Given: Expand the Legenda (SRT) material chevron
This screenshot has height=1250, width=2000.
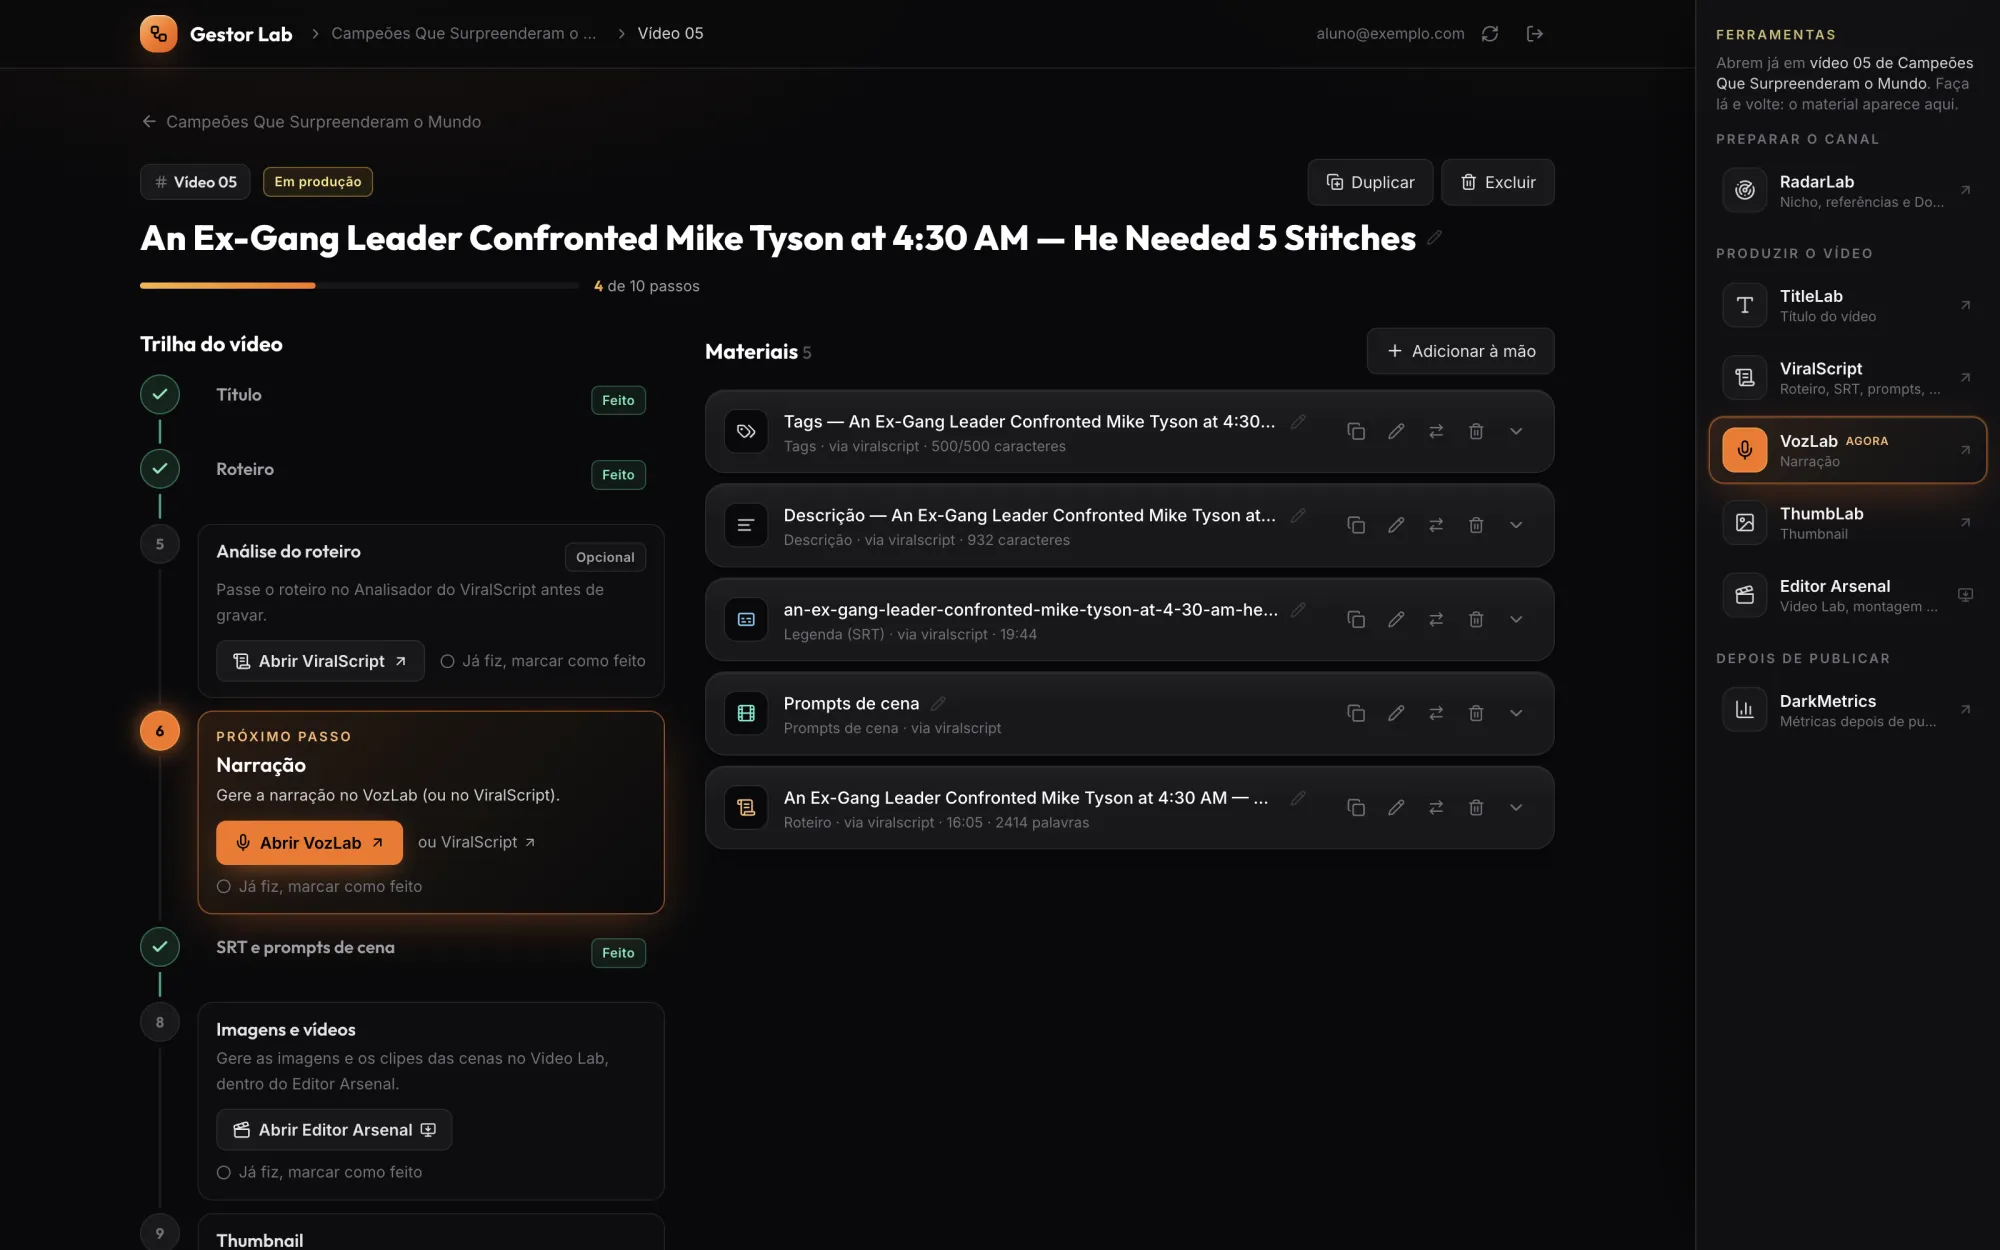Looking at the screenshot, I should [x=1516, y=619].
